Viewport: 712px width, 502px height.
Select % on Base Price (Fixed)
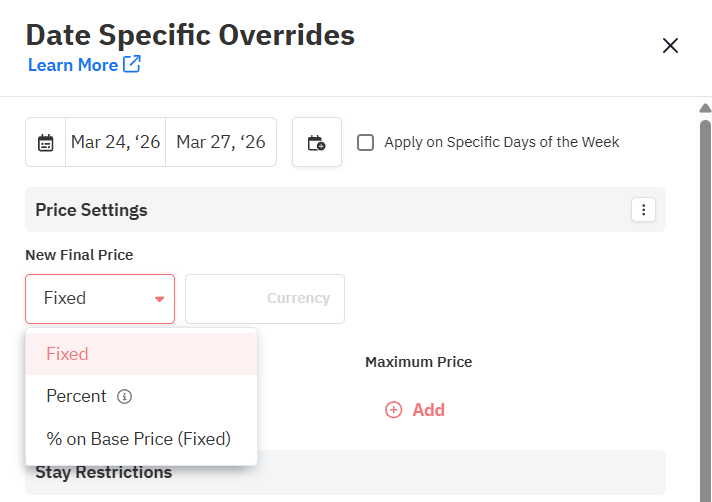[x=138, y=438]
